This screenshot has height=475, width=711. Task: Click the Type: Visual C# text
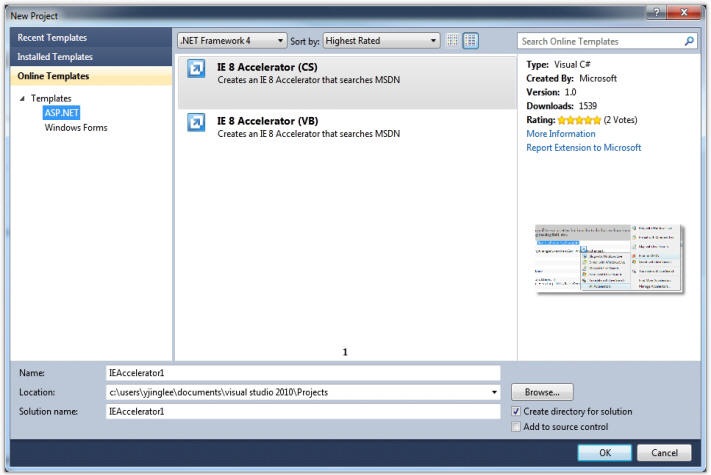pos(558,65)
